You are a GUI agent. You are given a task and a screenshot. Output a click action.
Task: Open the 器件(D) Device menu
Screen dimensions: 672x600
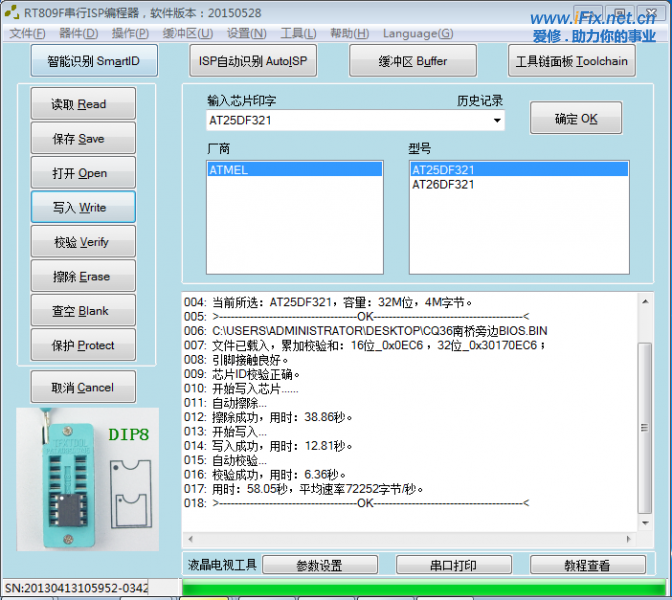[78, 33]
